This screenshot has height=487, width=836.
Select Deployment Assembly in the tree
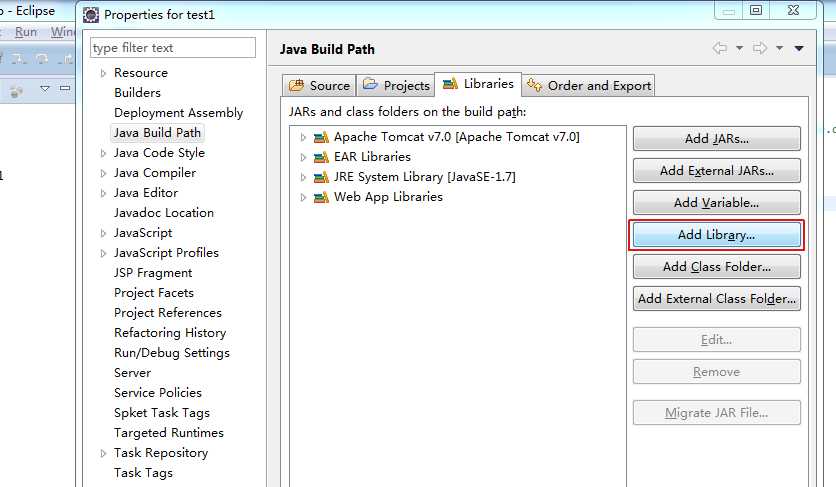point(178,113)
